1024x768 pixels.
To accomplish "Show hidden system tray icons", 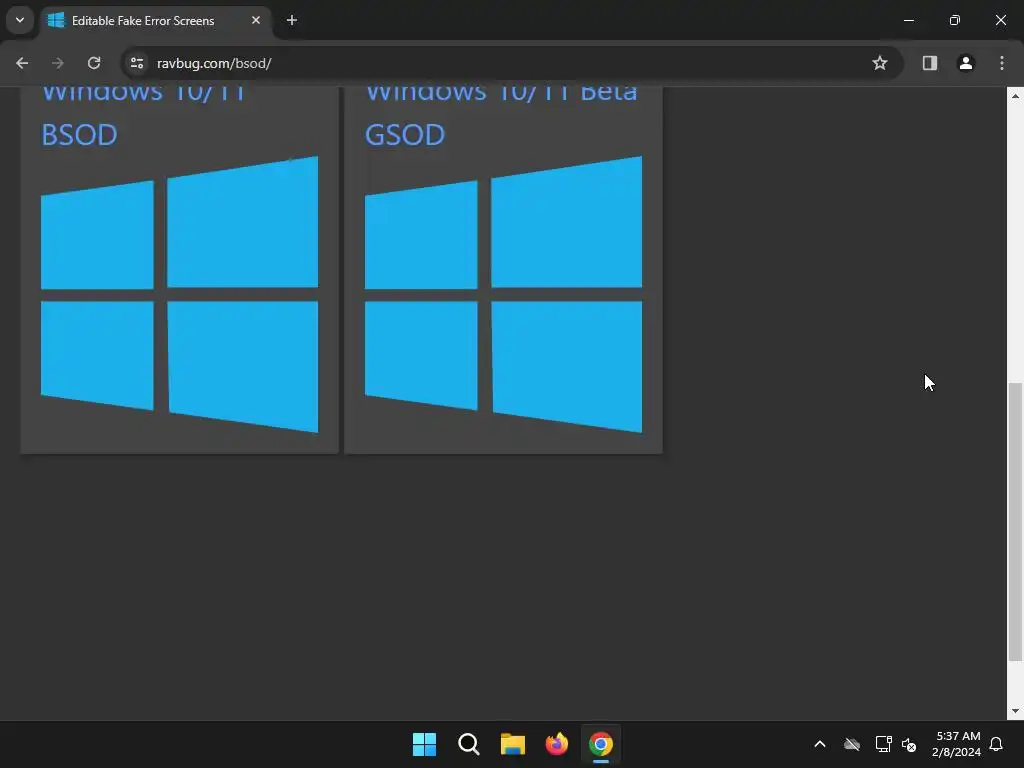I will [820, 744].
